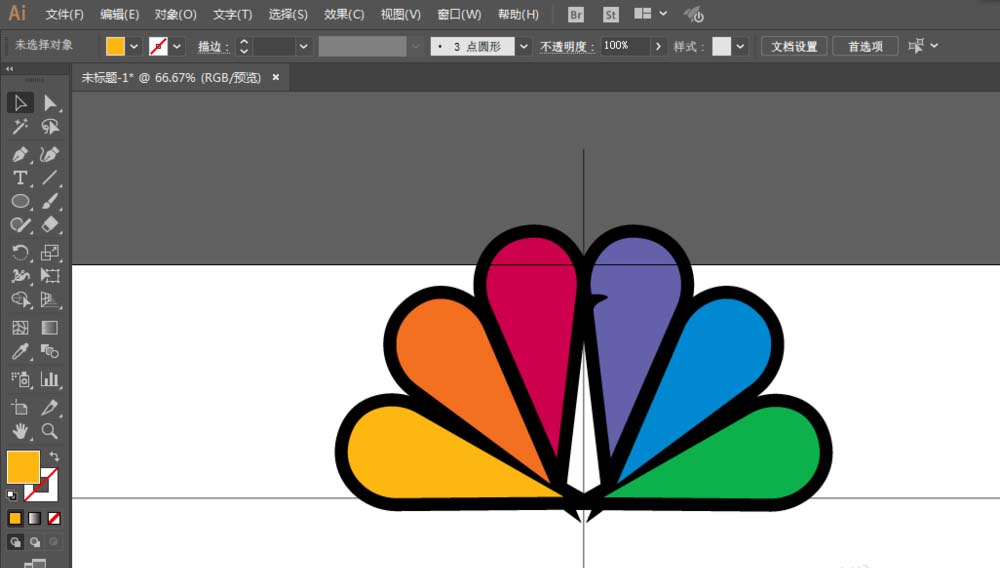
Task: Select the Warp tool
Action: coord(20,276)
